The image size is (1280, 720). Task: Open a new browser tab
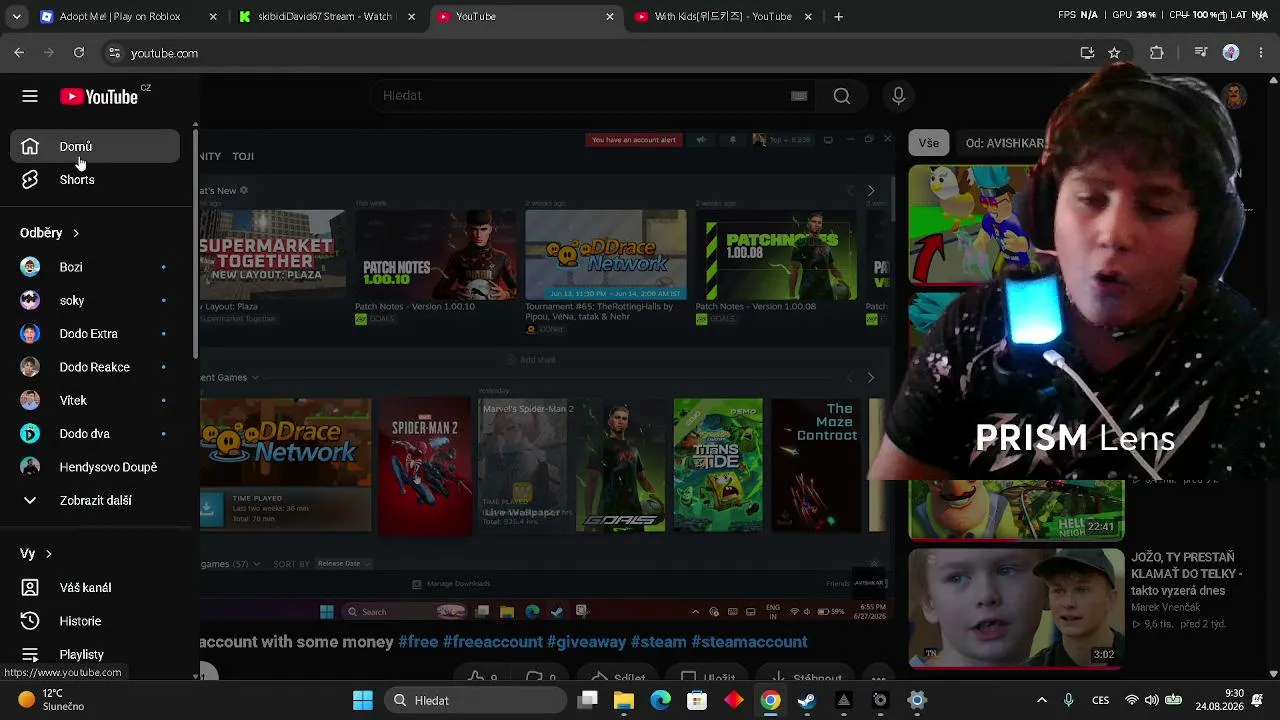point(838,16)
